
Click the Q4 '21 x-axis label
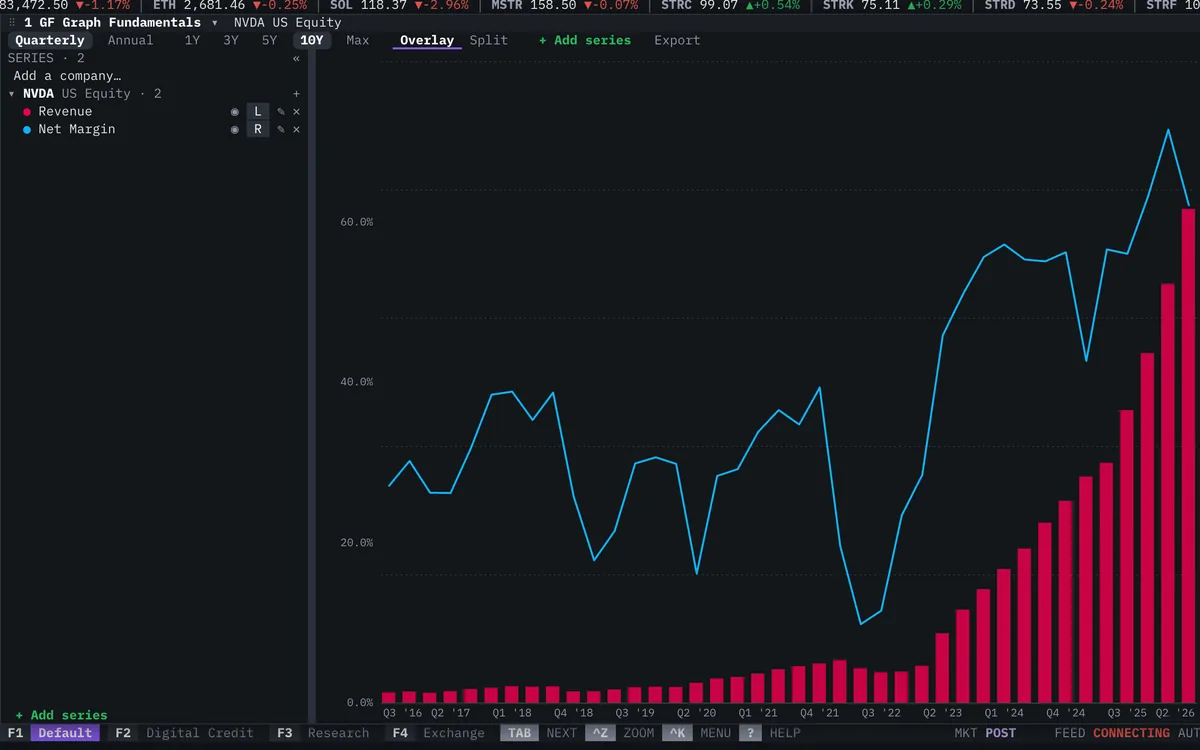[819, 714]
